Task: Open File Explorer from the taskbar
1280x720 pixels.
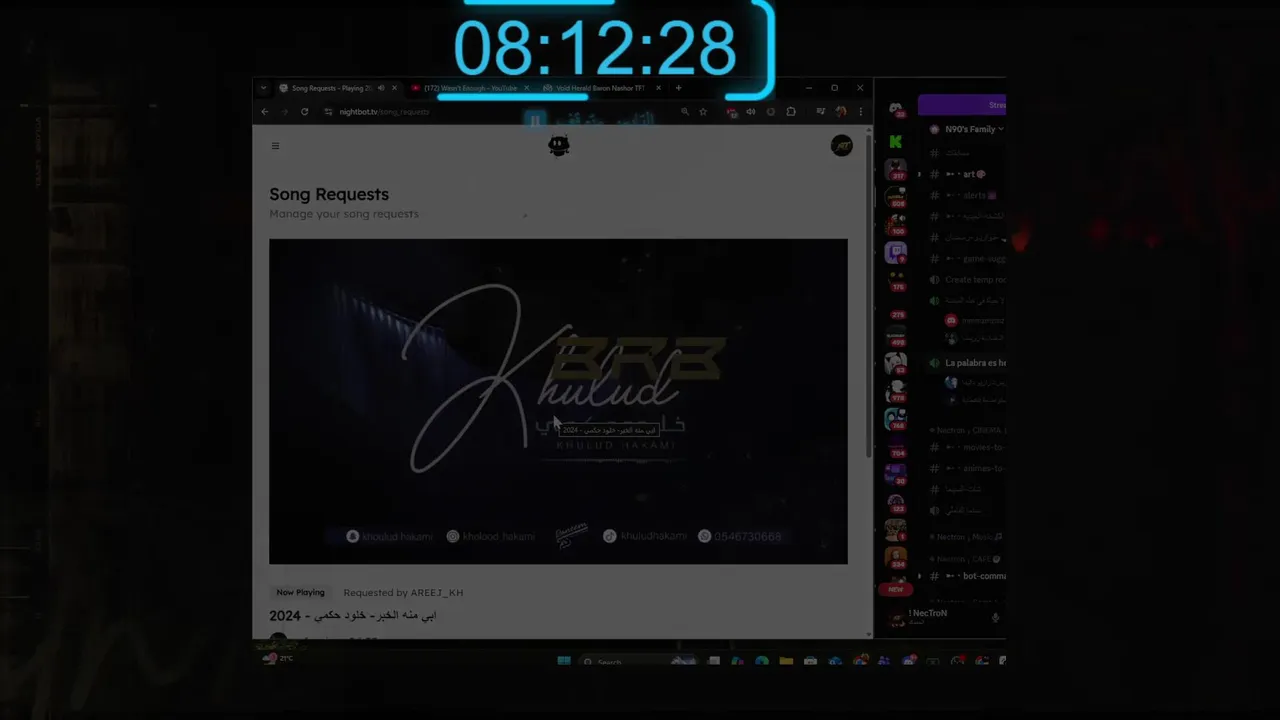Action: [786, 661]
